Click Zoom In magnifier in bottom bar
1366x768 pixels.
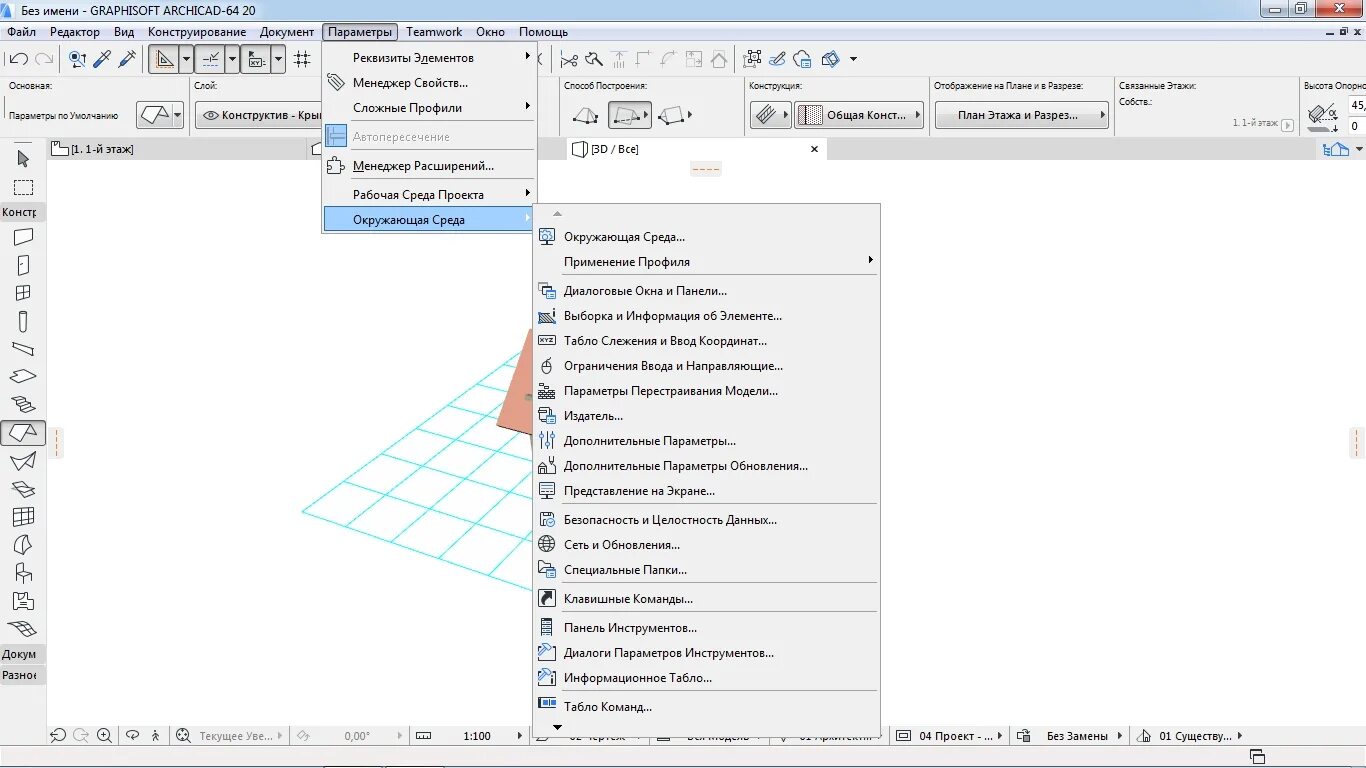(104, 736)
